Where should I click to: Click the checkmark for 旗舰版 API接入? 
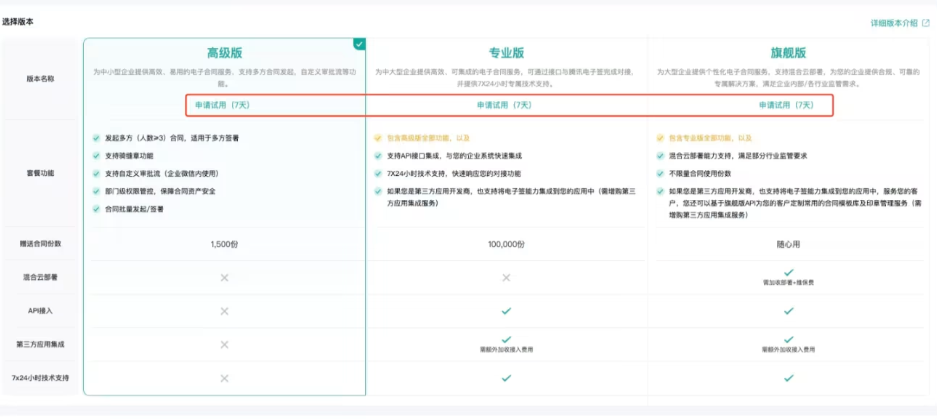point(788,311)
